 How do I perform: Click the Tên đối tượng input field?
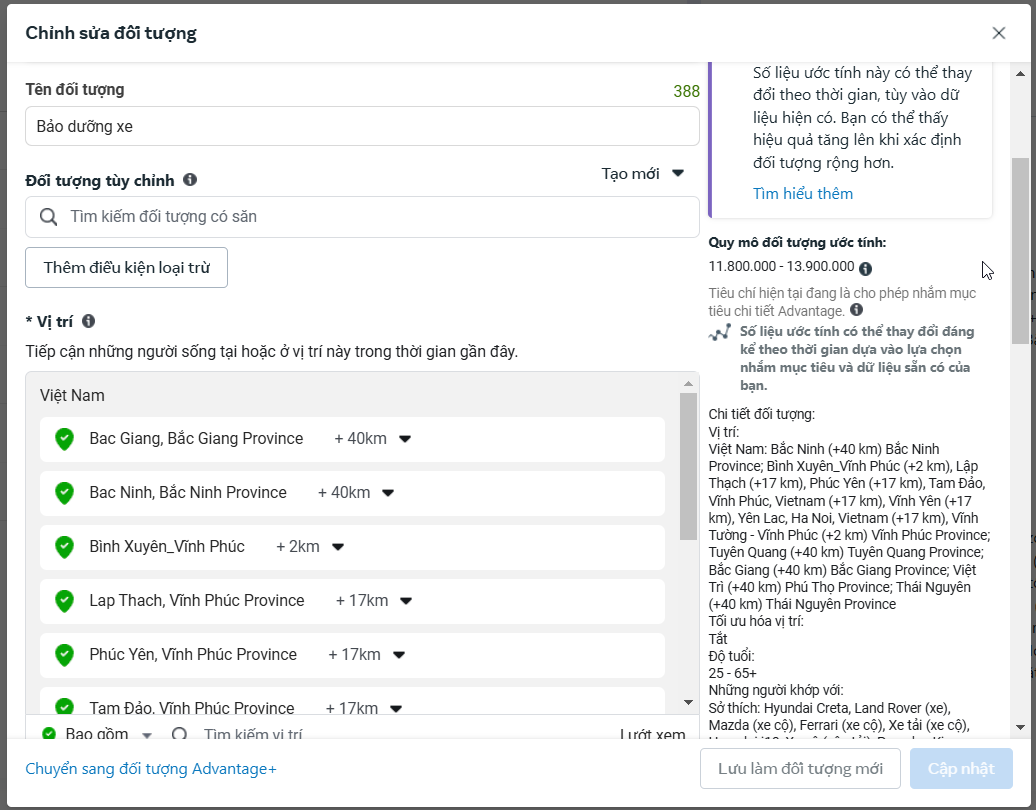(x=362, y=127)
